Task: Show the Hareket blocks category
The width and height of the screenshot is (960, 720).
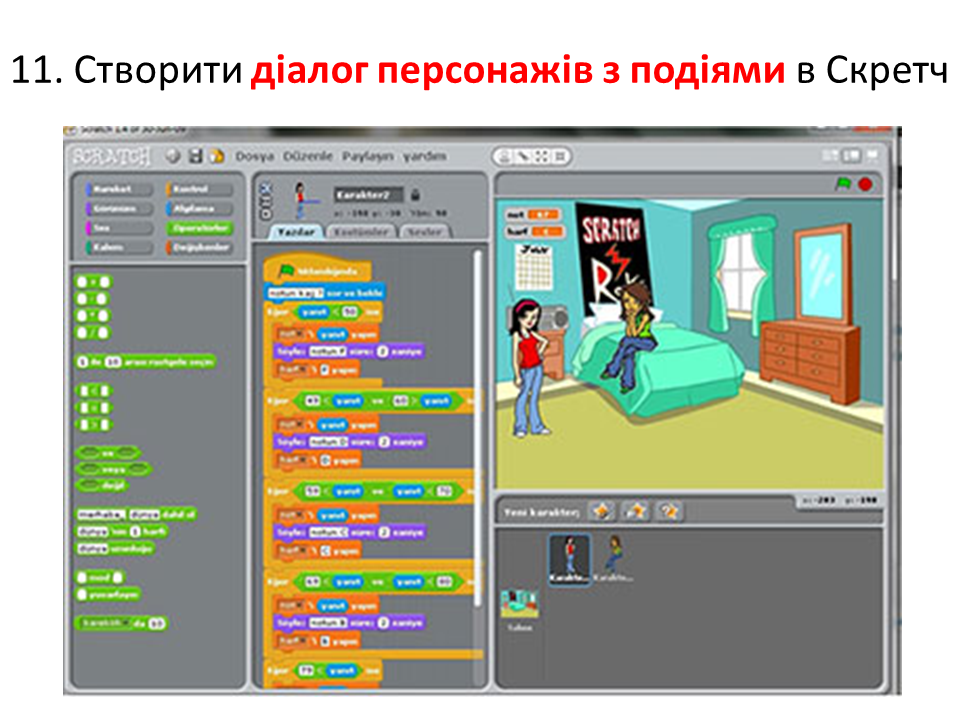Action: pyautogui.click(x=119, y=189)
